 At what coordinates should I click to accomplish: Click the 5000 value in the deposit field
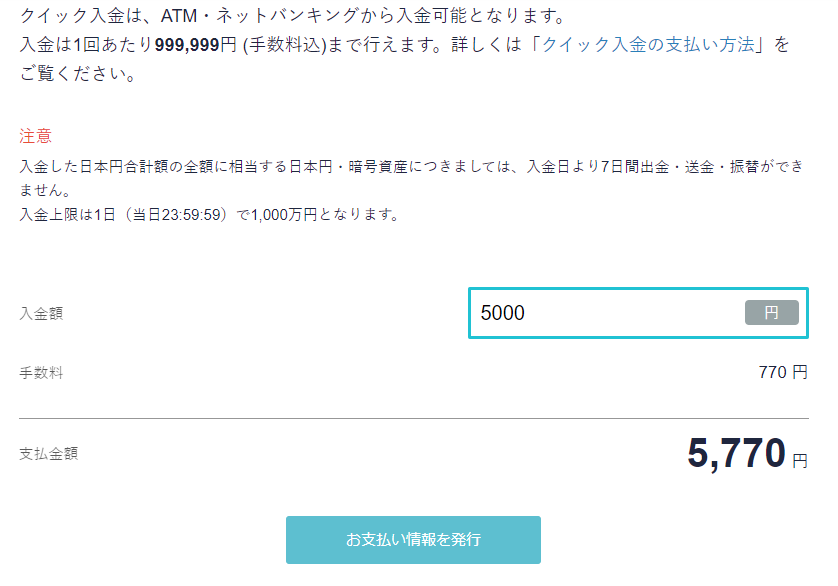click(502, 313)
